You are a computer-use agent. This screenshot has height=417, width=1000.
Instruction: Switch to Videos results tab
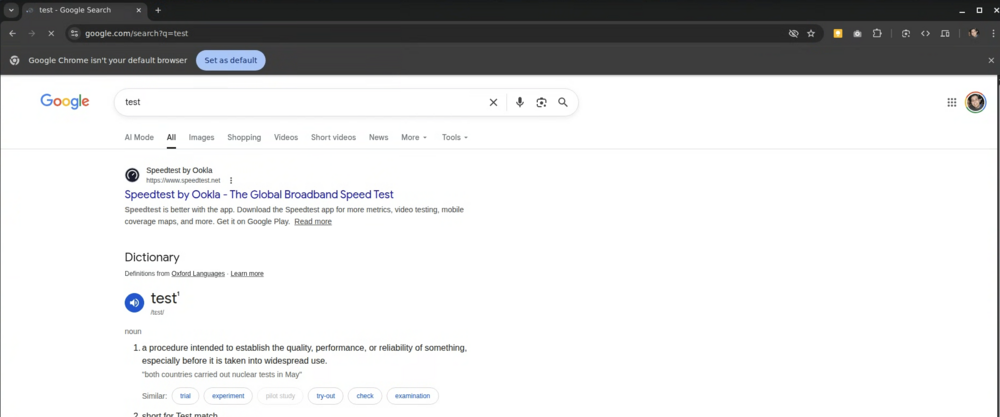pos(286,137)
